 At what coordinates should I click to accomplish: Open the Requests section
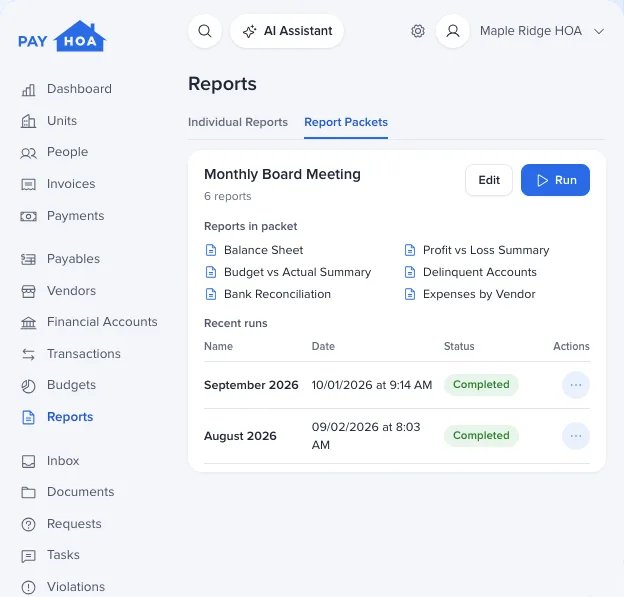click(x=74, y=524)
